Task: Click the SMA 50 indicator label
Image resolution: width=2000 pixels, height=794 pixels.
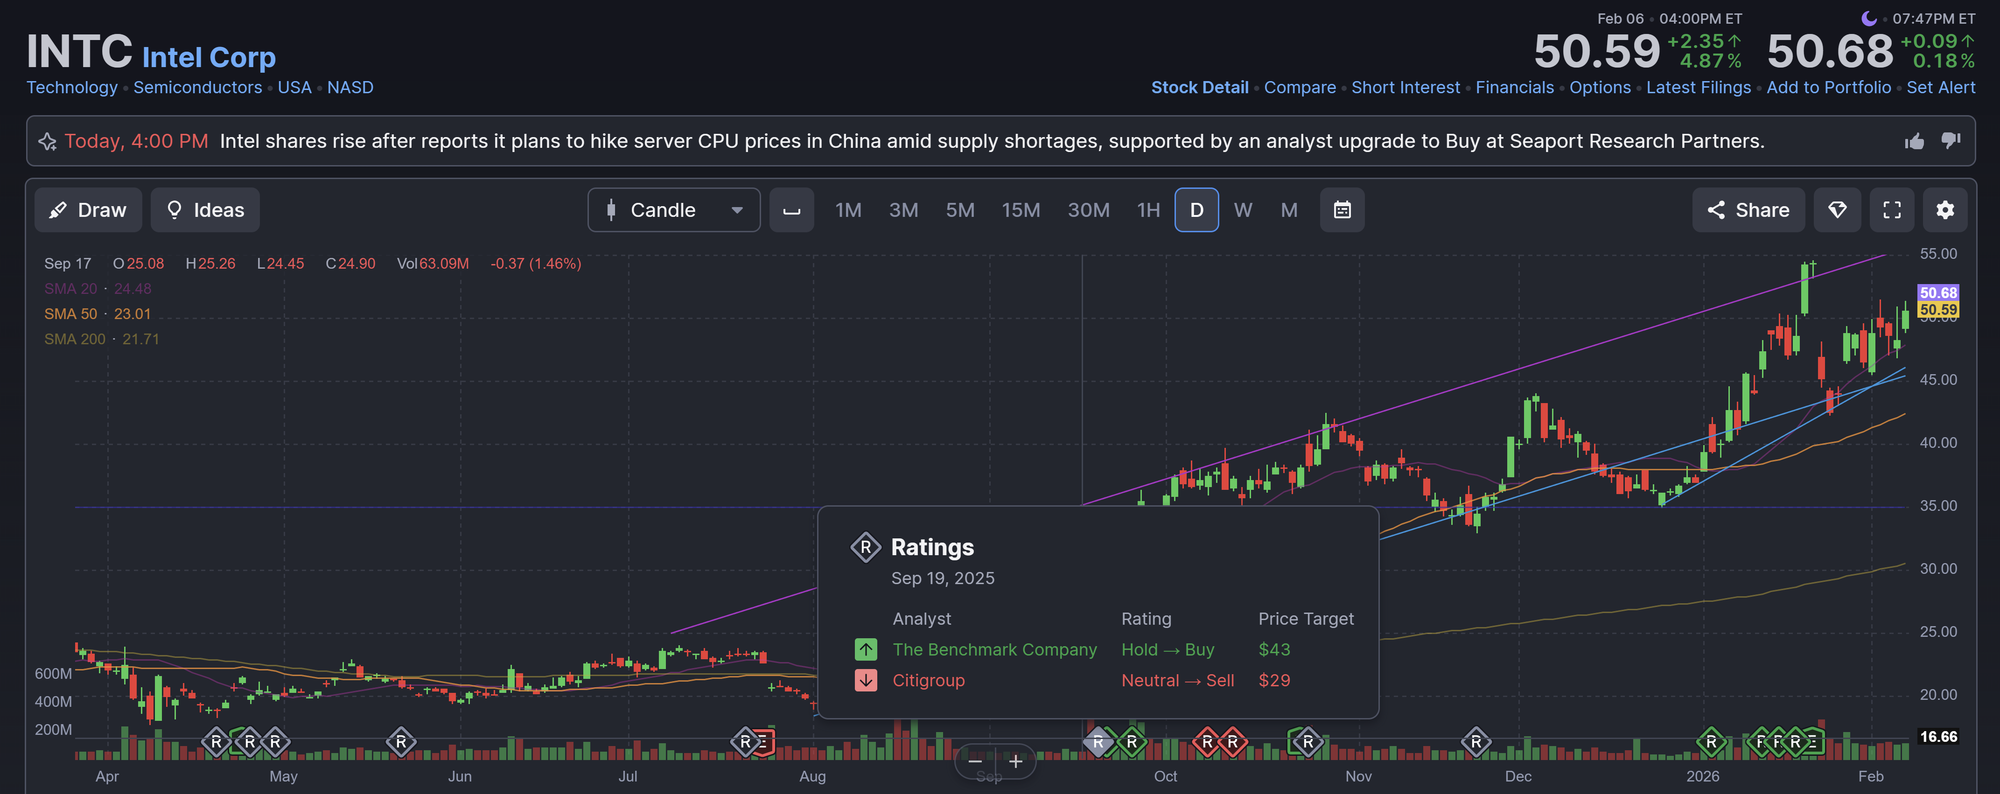Action: click(x=70, y=314)
